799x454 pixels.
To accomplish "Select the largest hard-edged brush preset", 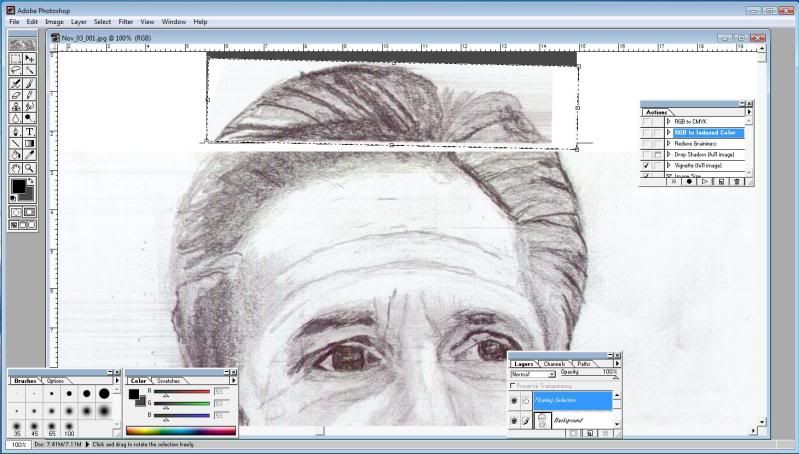I will pos(104,393).
